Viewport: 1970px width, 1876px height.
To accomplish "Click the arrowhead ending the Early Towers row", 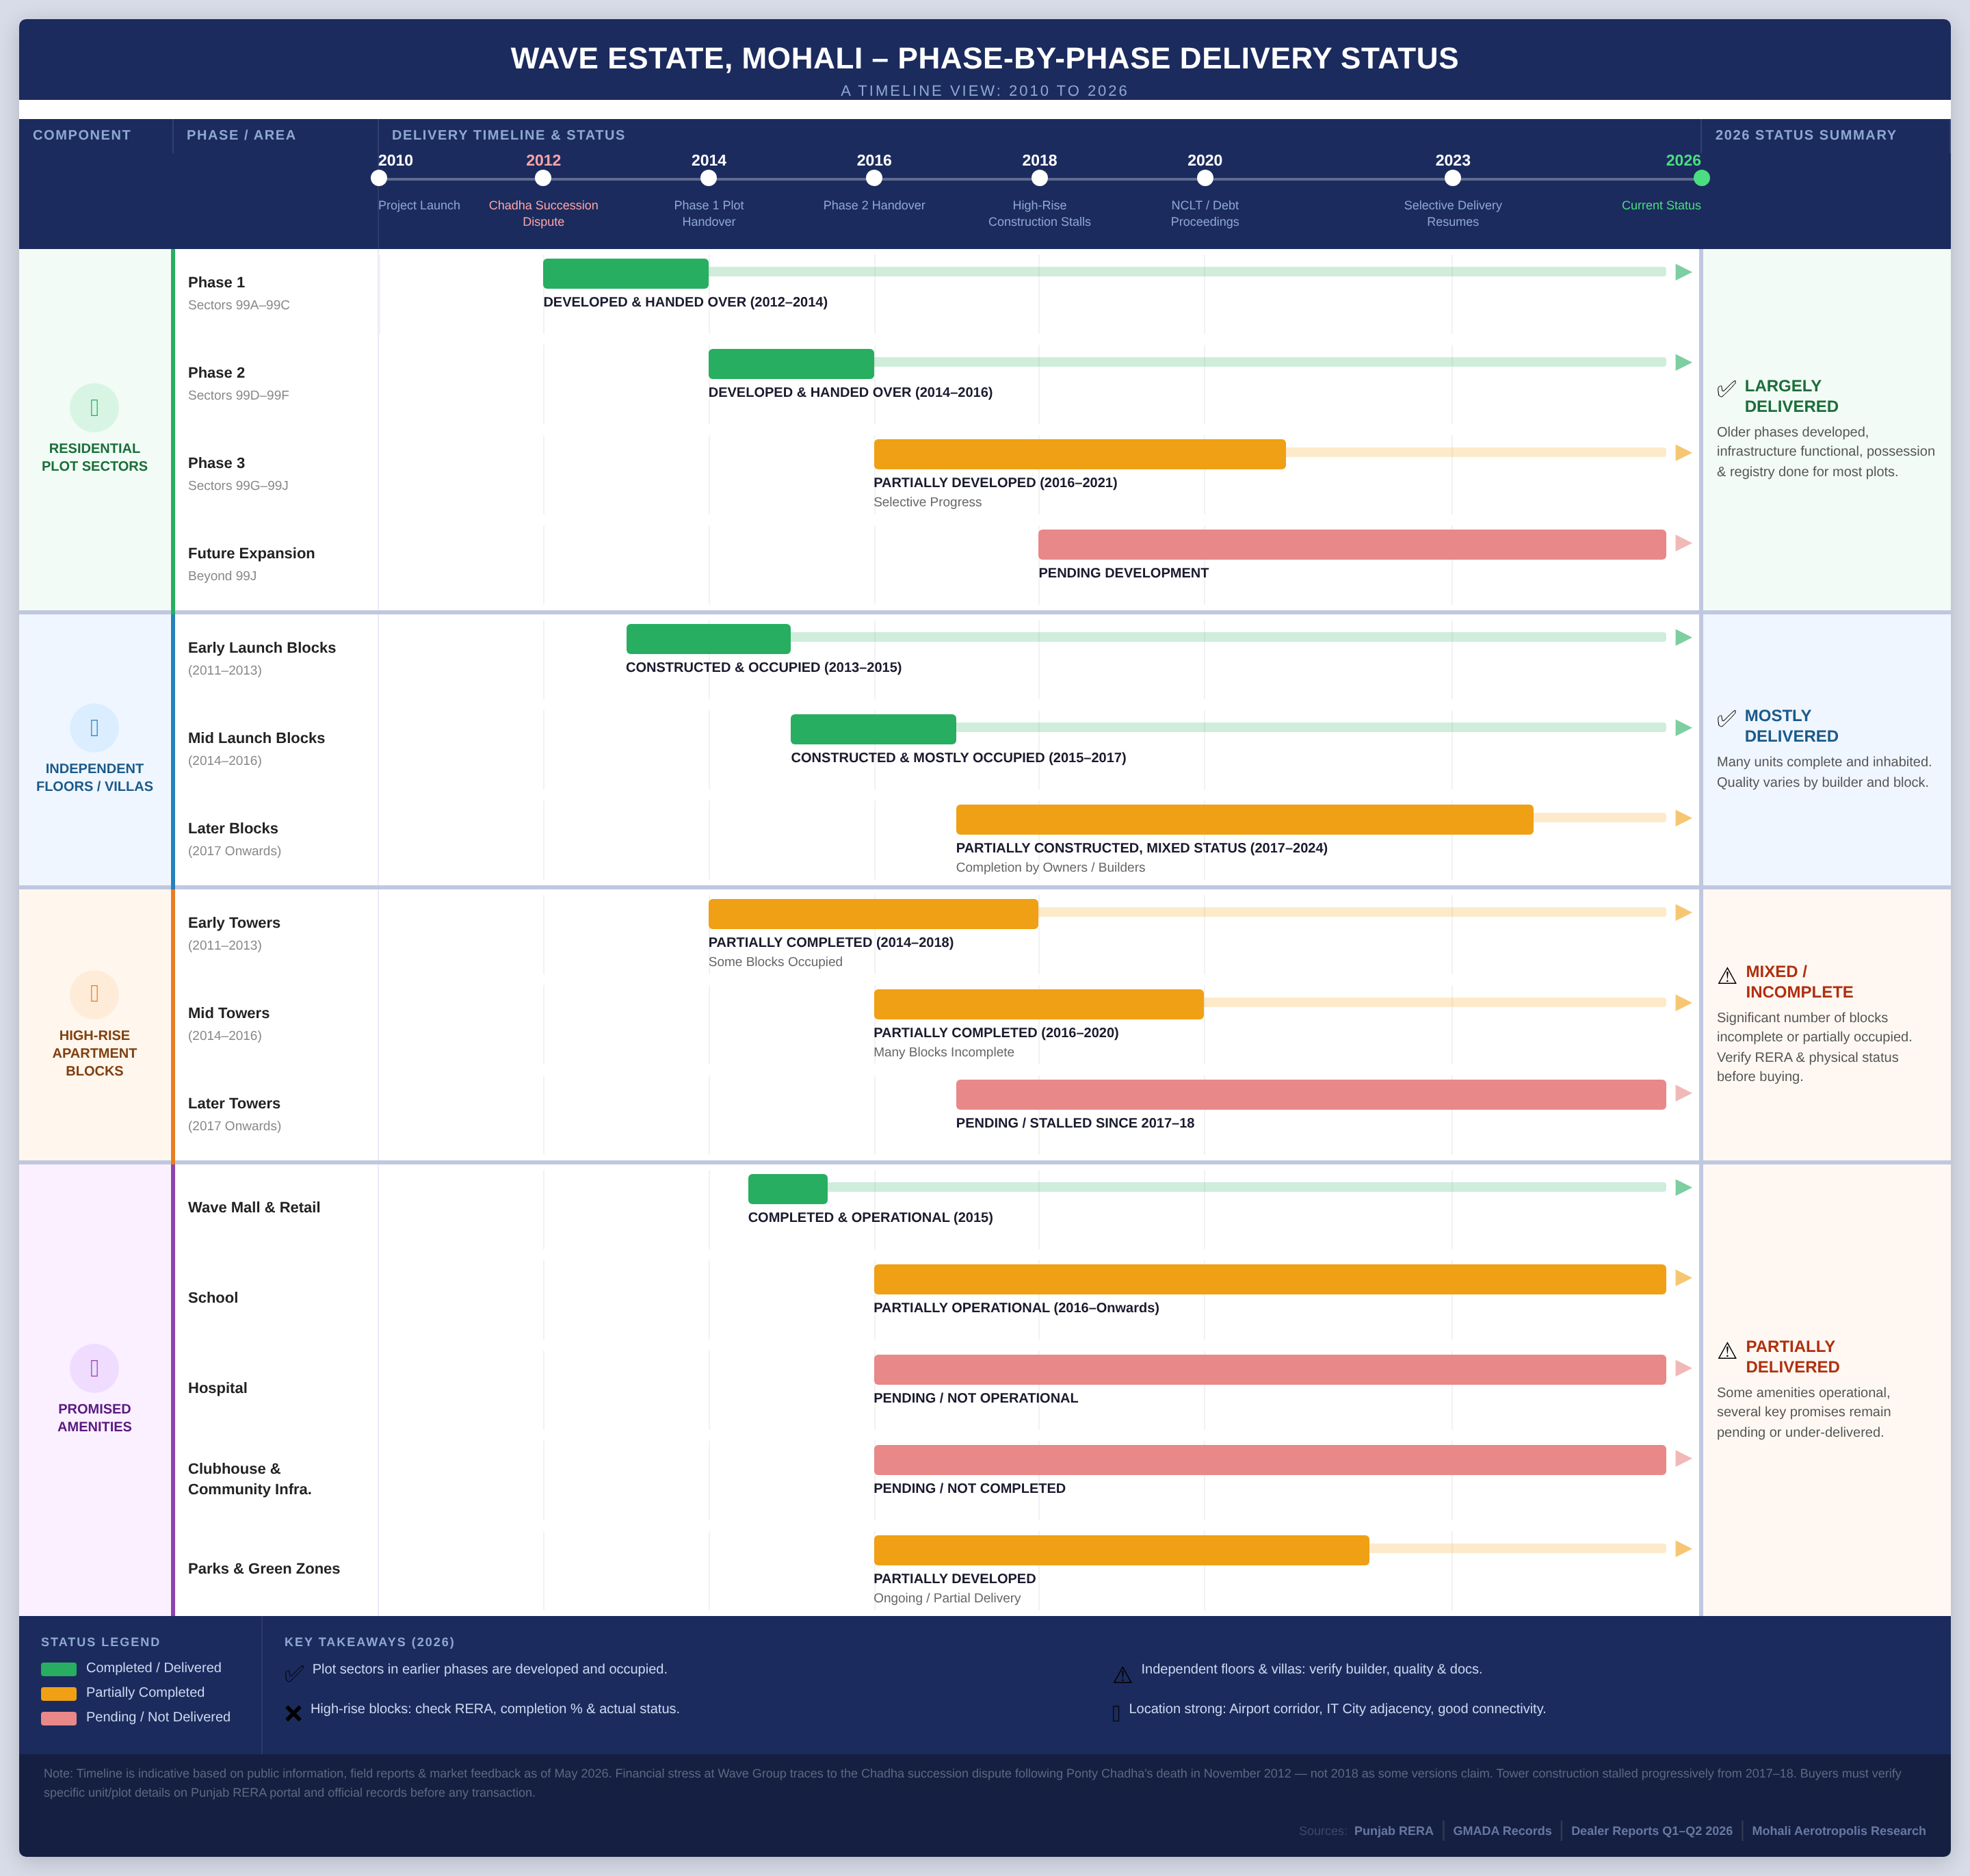I will pos(1683,912).
